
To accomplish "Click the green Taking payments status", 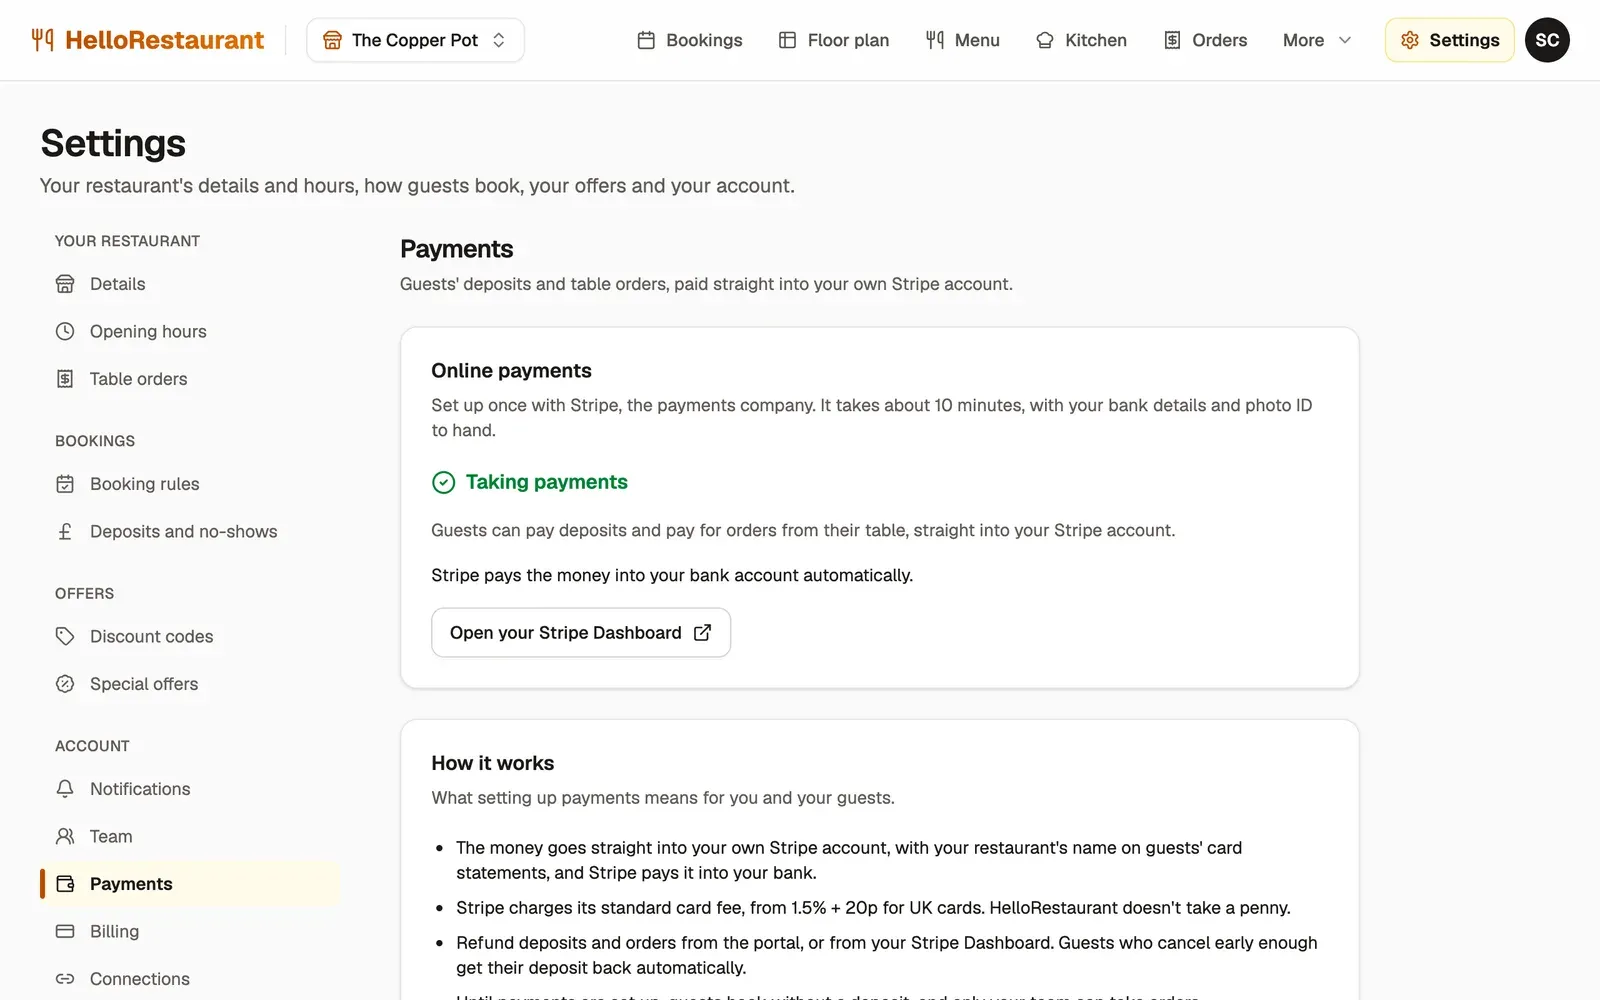I will 530,482.
